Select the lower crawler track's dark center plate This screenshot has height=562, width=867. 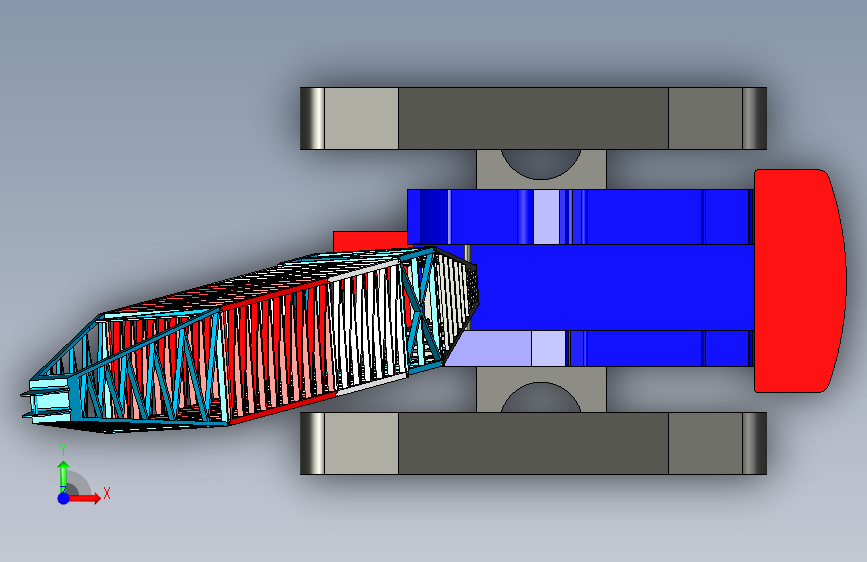pyautogui.click(x=533, y=443)
